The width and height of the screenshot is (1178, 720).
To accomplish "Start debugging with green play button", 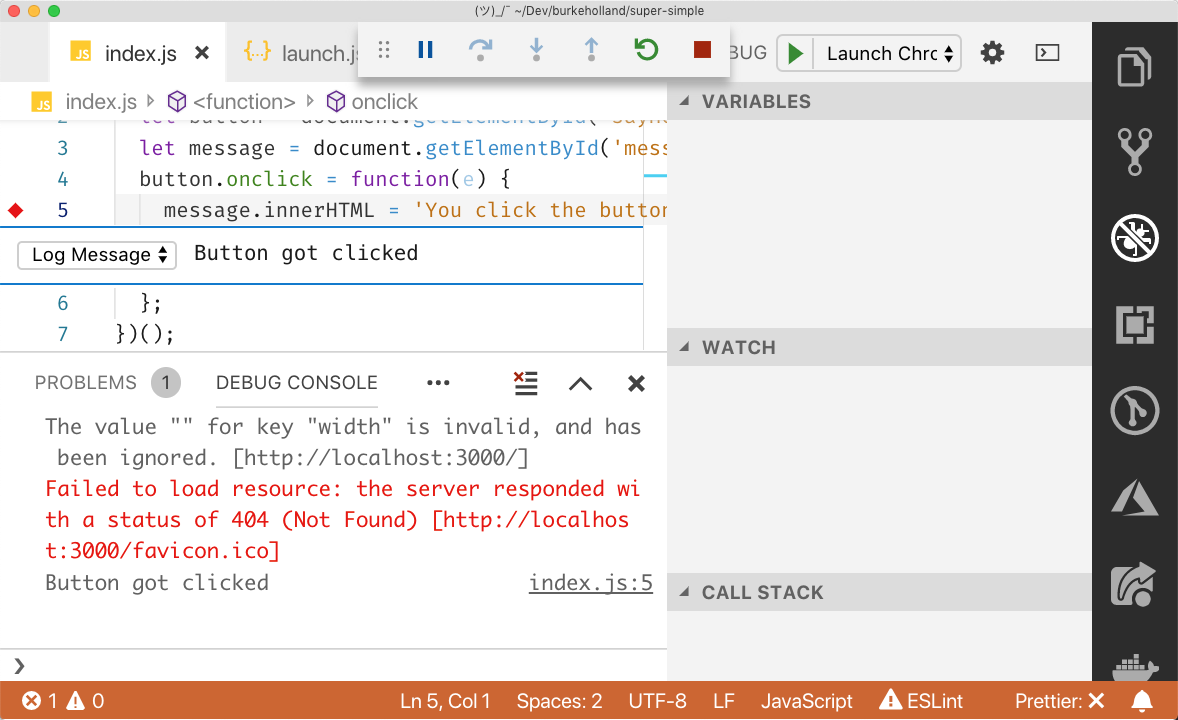I will (x=795, y=53).
